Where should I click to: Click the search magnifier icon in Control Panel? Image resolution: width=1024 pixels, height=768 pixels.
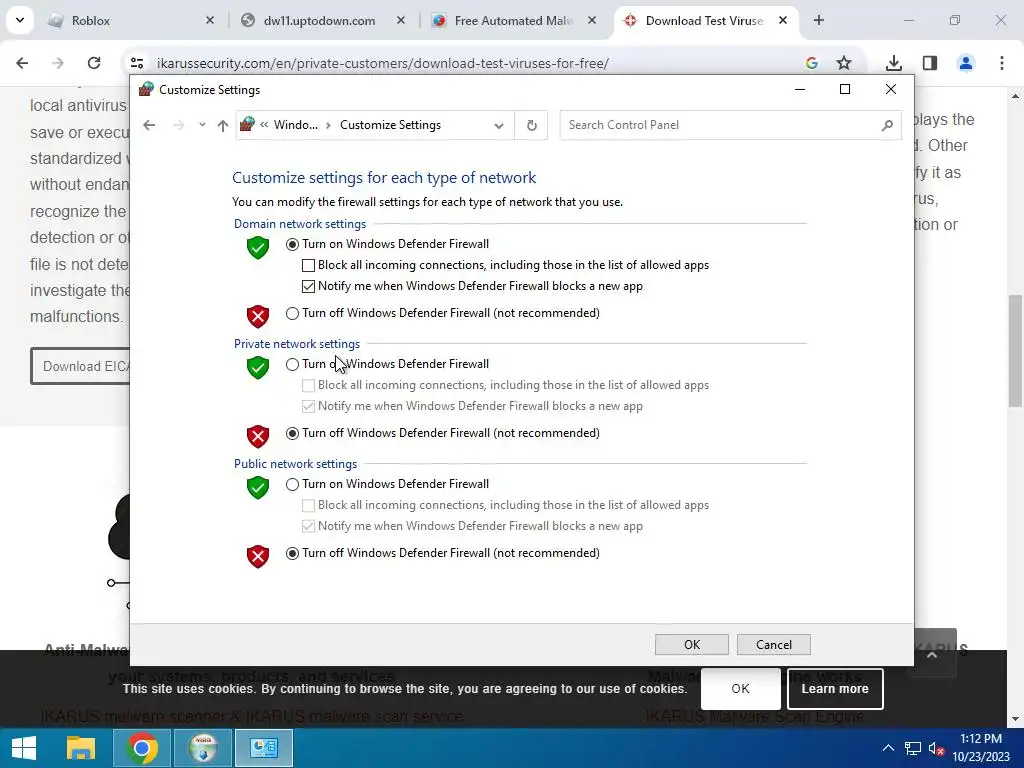point(887,125)
